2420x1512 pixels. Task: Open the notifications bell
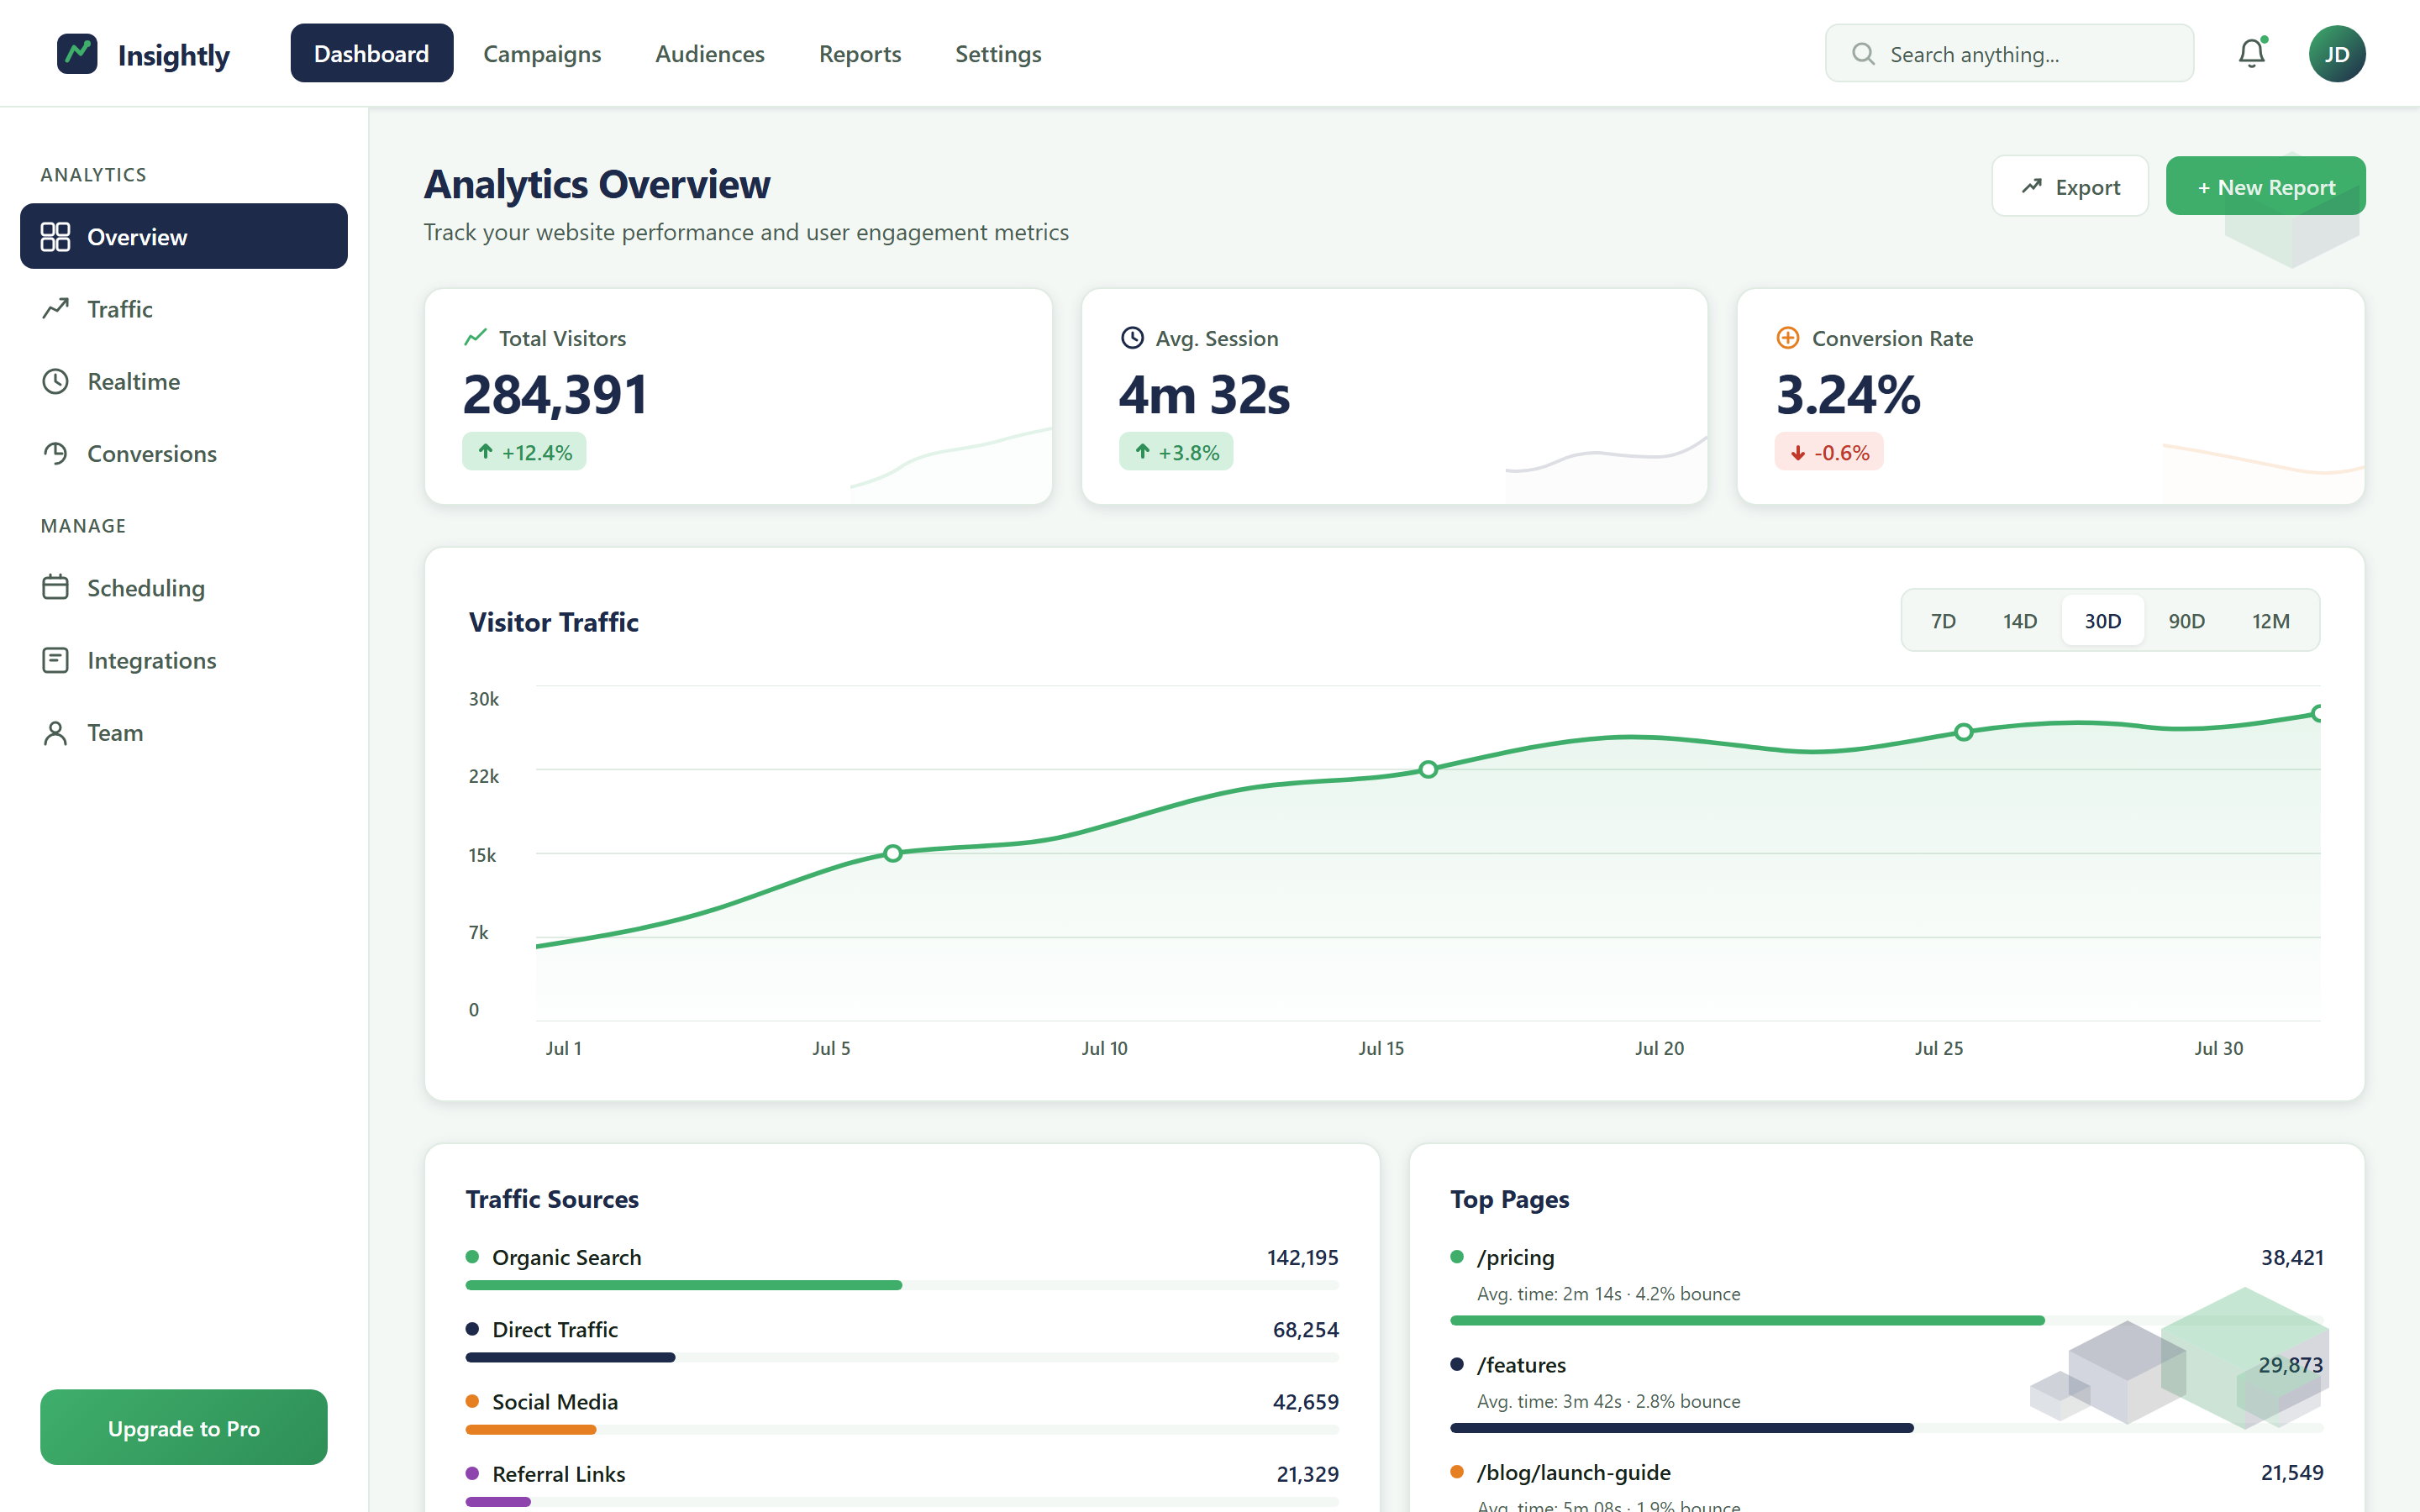(2251, 54)
